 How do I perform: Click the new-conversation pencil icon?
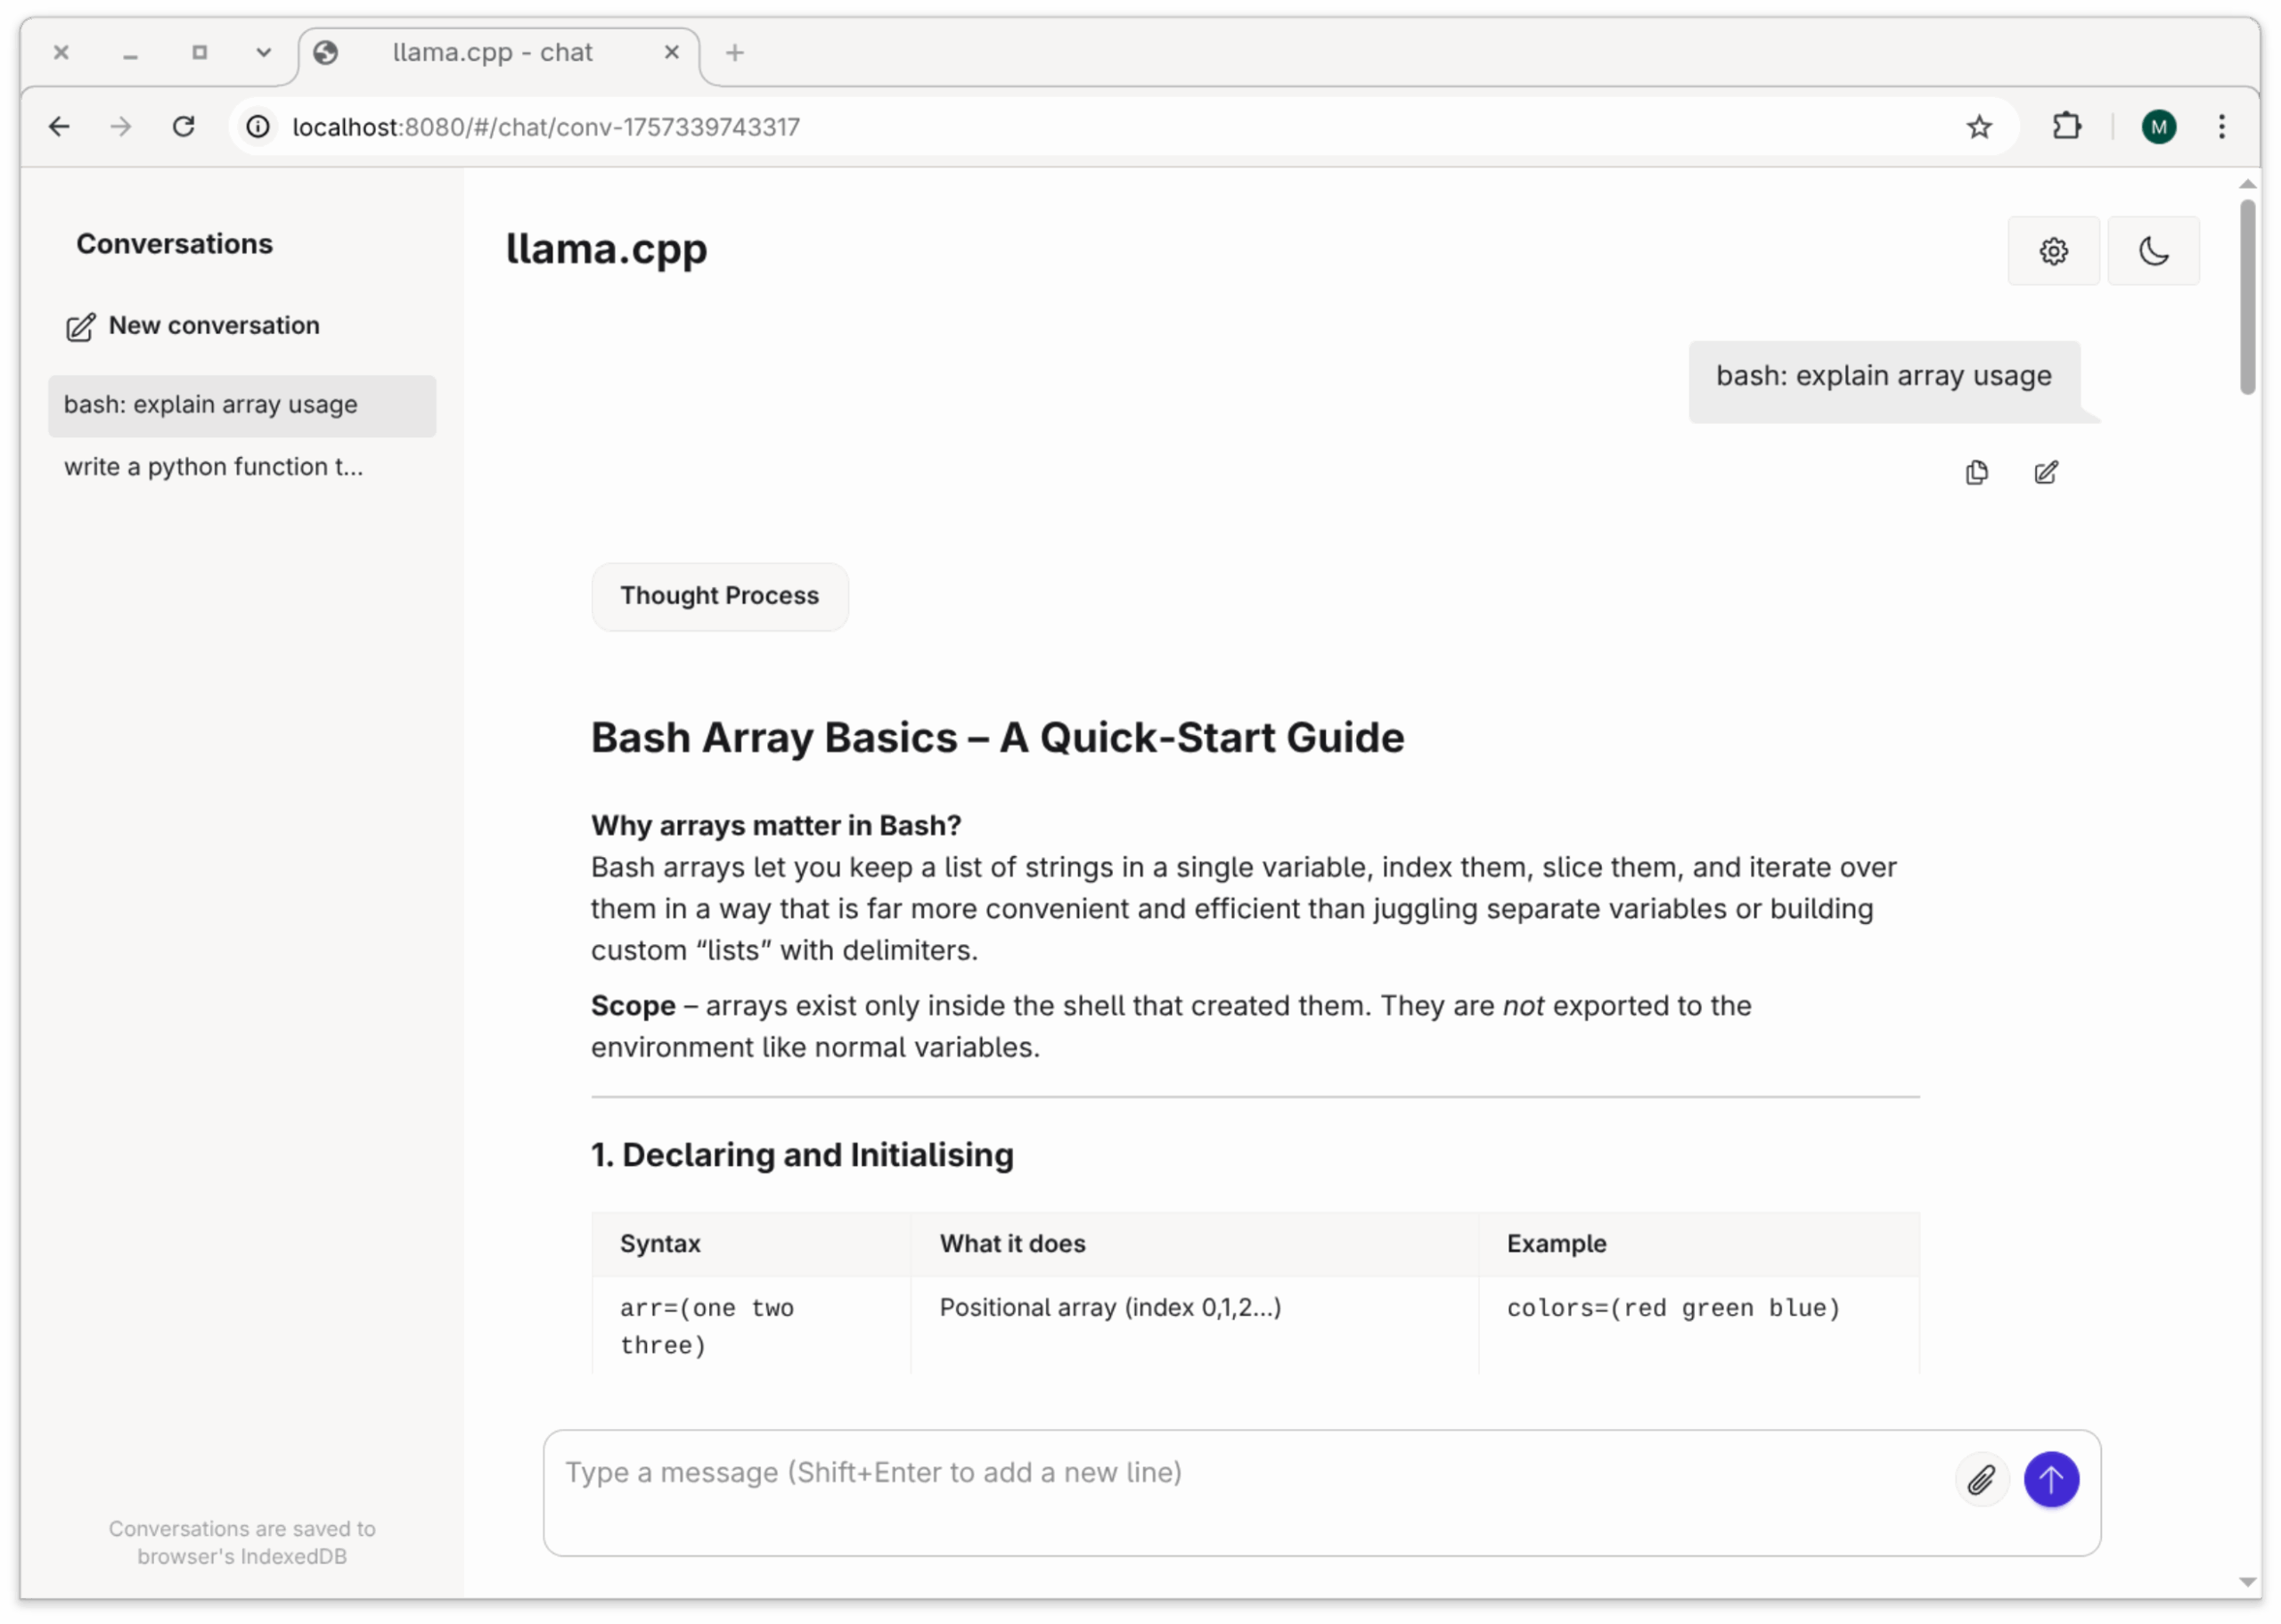coord(81,327)
